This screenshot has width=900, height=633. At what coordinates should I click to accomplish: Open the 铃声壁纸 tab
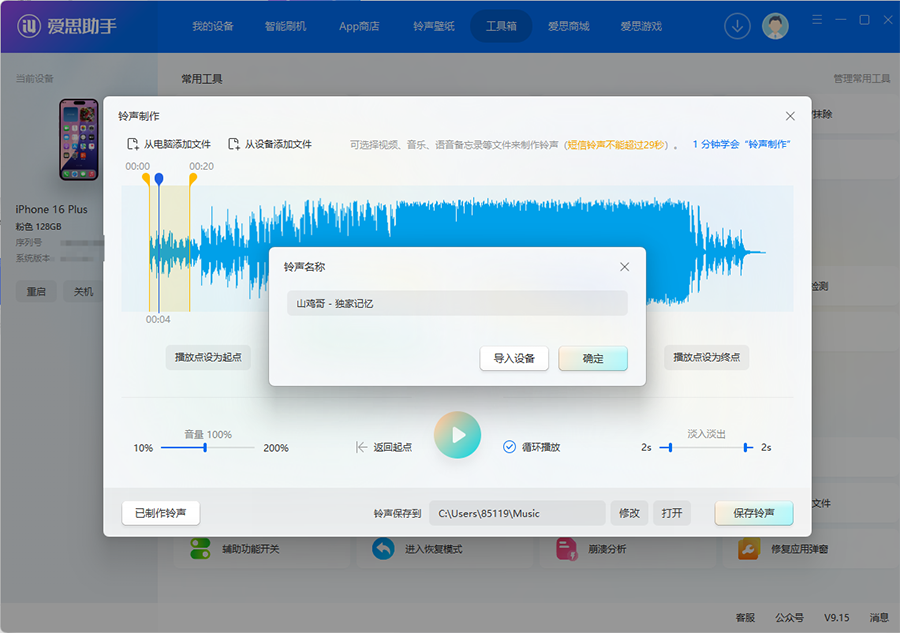[434, 26]
